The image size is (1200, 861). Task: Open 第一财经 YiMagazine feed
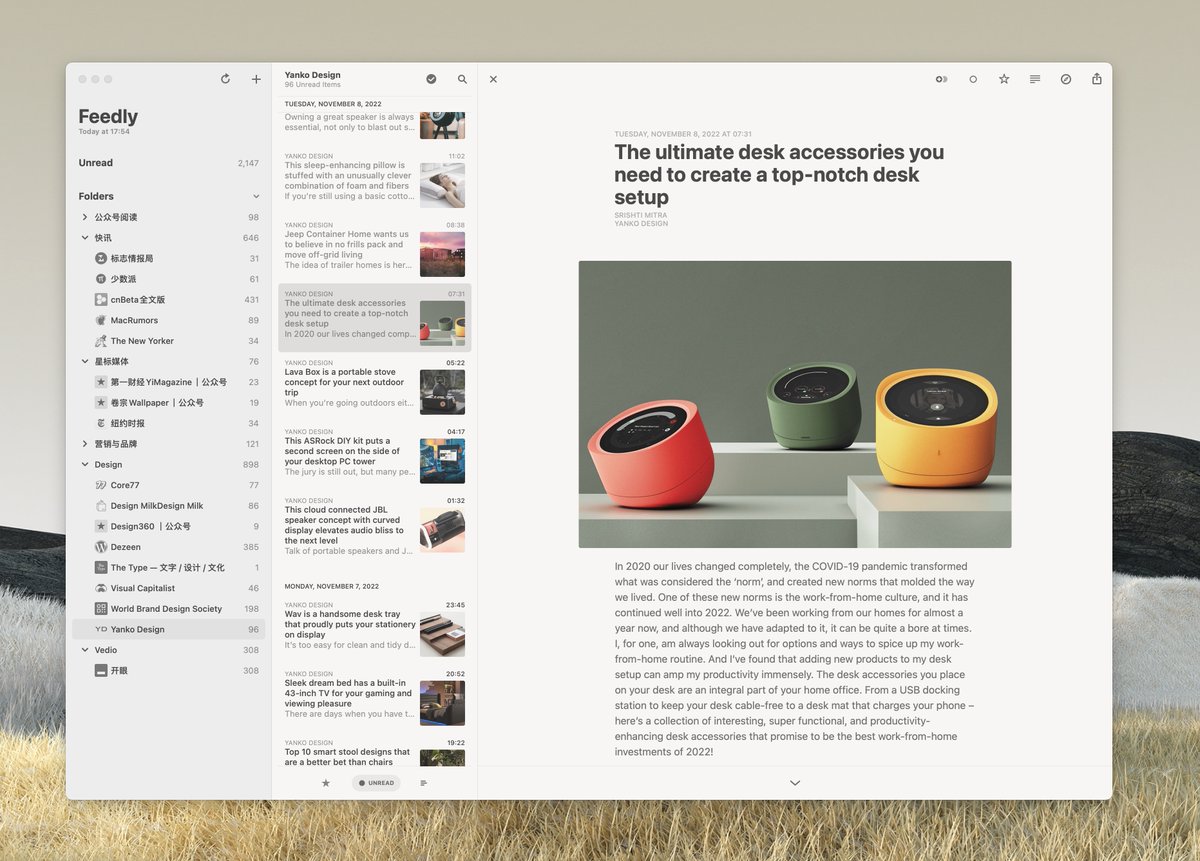[168, 382]
